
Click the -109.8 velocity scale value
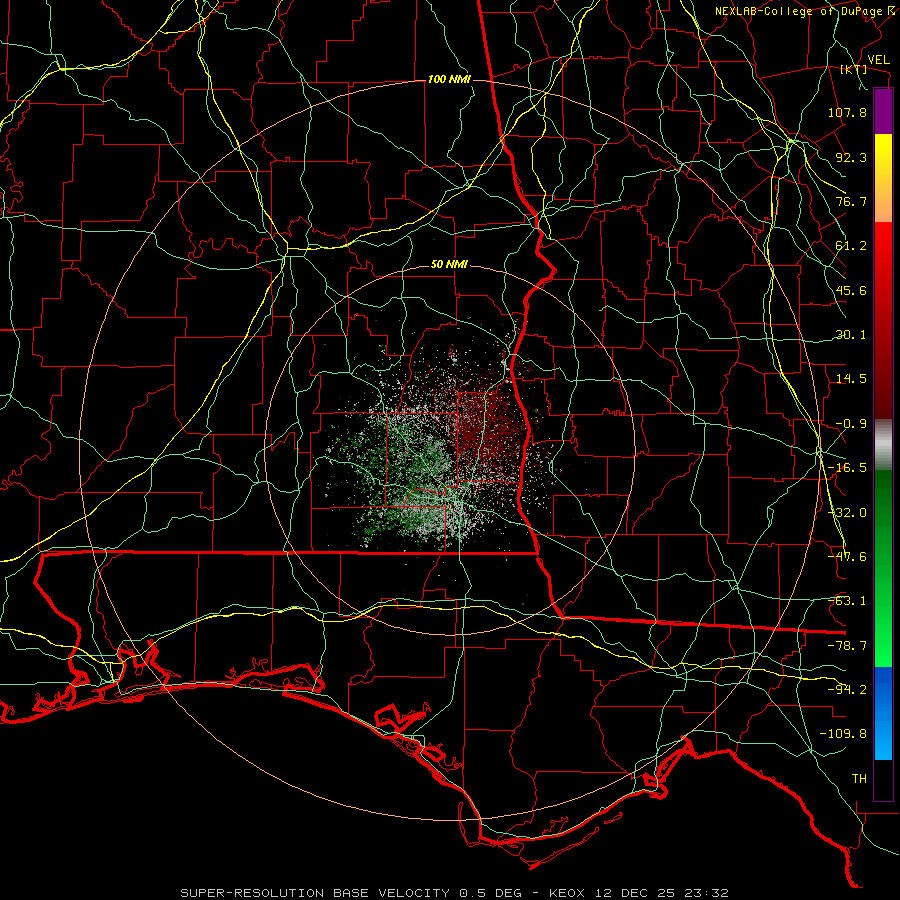pyautogui.click(x=843, y=734)
